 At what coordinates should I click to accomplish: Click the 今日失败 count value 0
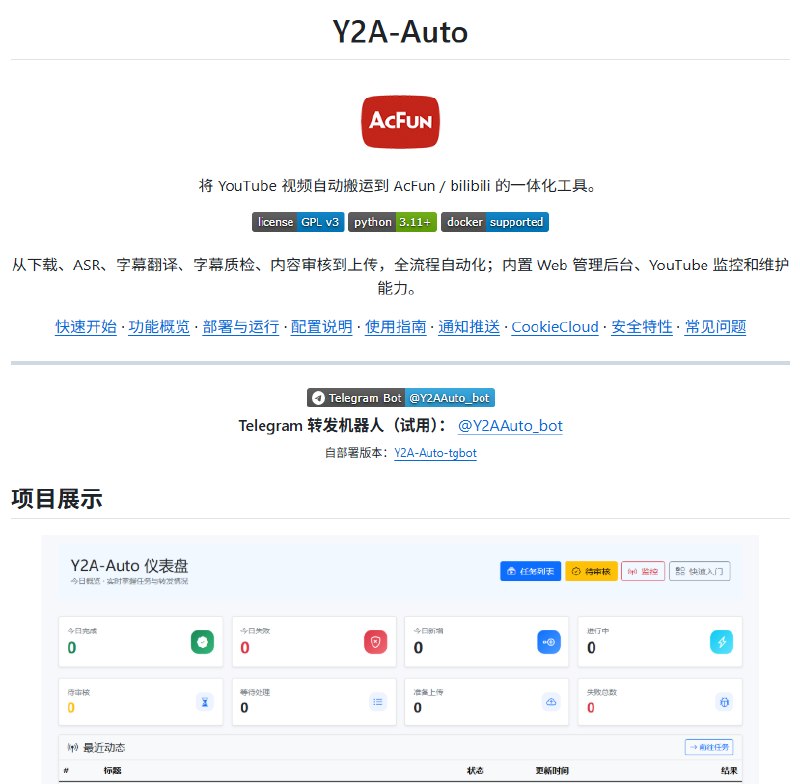click(x=245, y=648)
